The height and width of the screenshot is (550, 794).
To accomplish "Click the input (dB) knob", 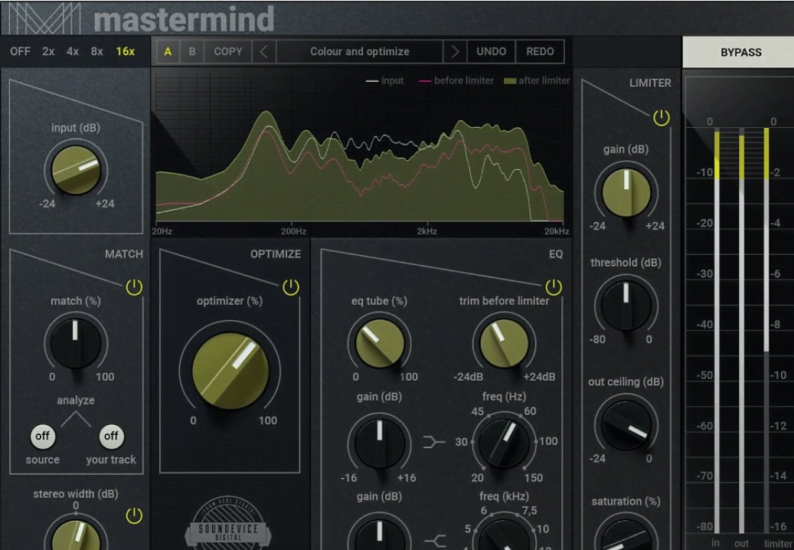I will 76,171.
